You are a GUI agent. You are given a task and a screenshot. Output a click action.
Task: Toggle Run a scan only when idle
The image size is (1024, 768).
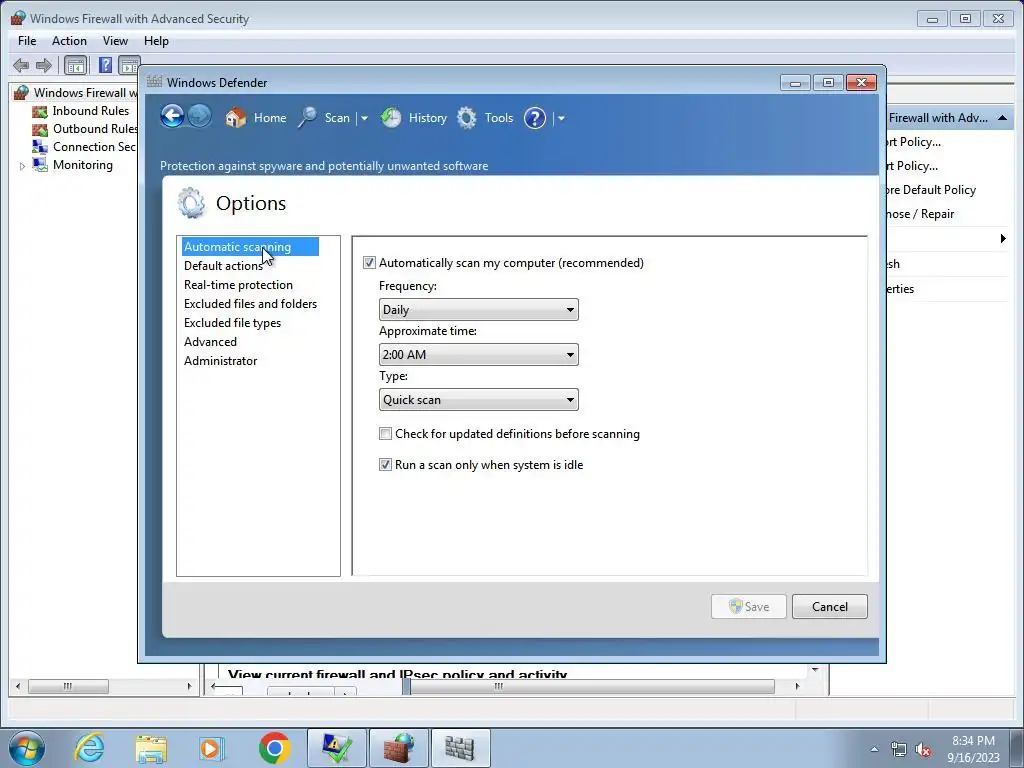pos(386,464)
